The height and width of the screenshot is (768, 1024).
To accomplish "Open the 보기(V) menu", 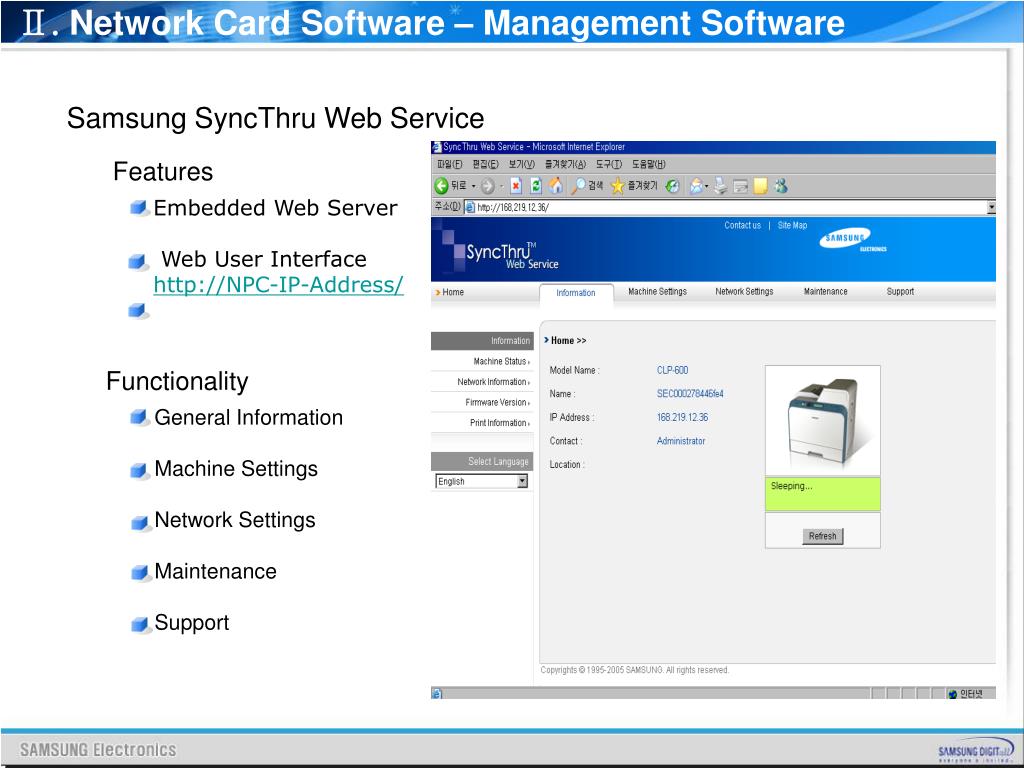I will [x=521, y=164].
